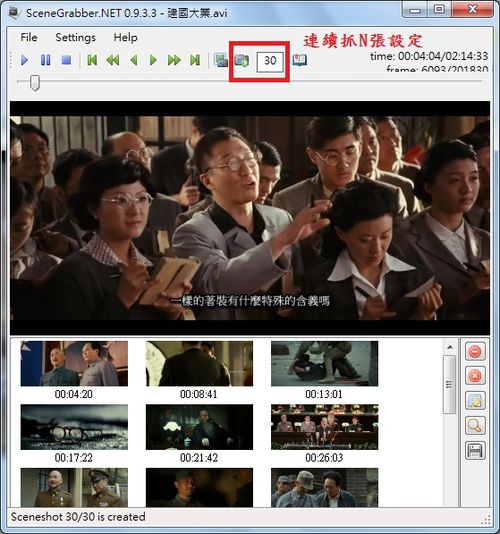Click the 00:26:03 timestamp label
Screen dimensions: 500x534
[x=324, y=457]
